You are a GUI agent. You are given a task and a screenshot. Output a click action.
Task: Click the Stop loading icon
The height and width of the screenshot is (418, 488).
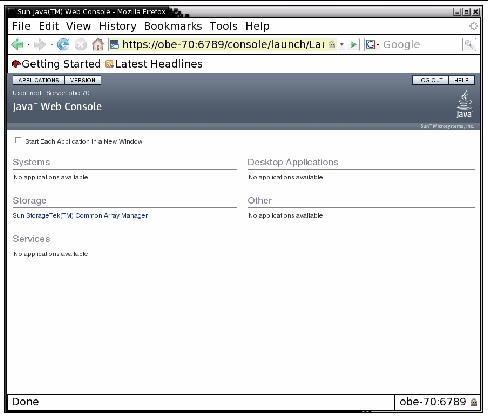pyautogui.click(x=81, y=44)
